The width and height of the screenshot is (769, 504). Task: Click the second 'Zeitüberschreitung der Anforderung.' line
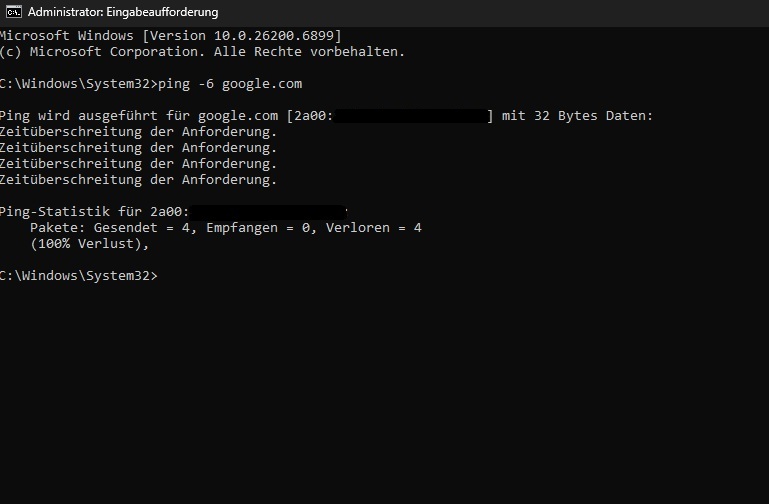138,148
